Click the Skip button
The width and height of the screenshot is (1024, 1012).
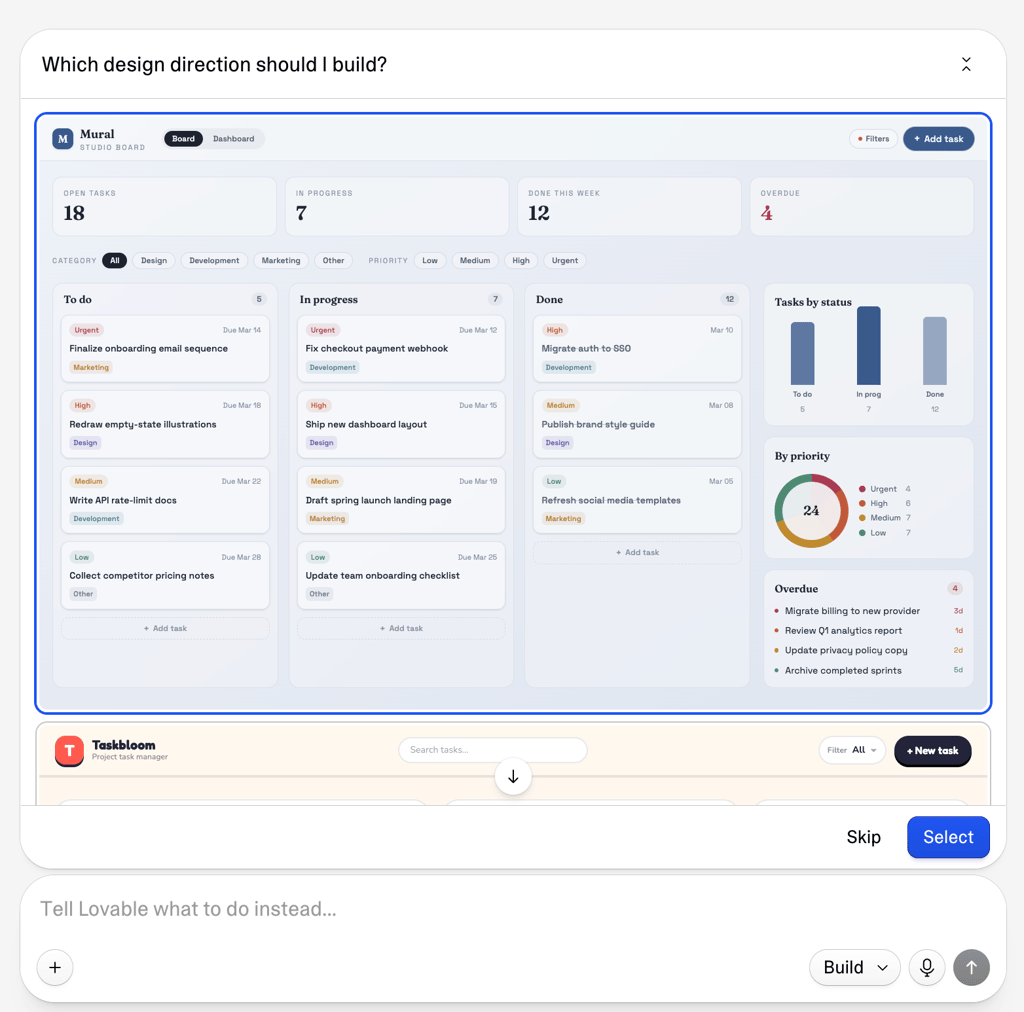pos(863,837)
